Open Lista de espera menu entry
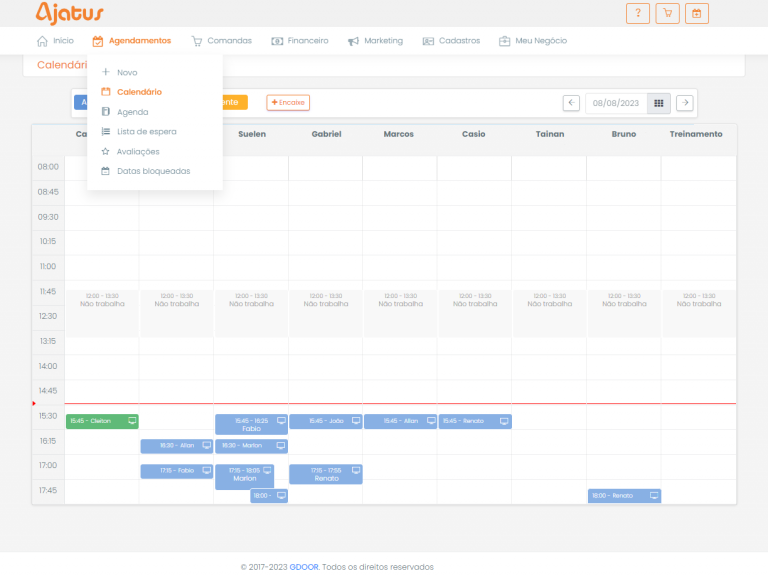 pos(146,131)
